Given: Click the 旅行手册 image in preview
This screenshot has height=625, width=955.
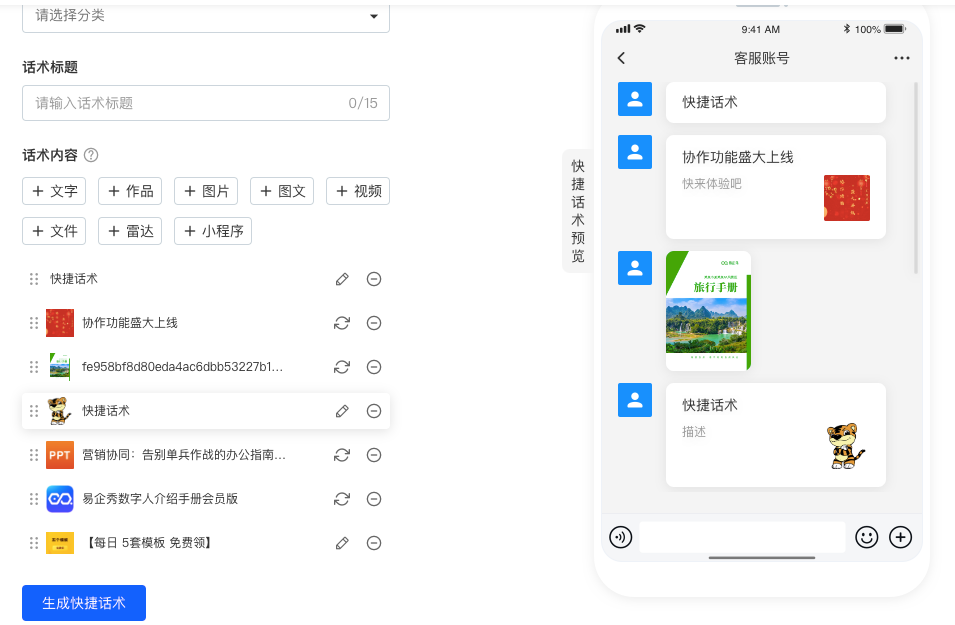Looking at the screenshot, I should tap(708, 311).
